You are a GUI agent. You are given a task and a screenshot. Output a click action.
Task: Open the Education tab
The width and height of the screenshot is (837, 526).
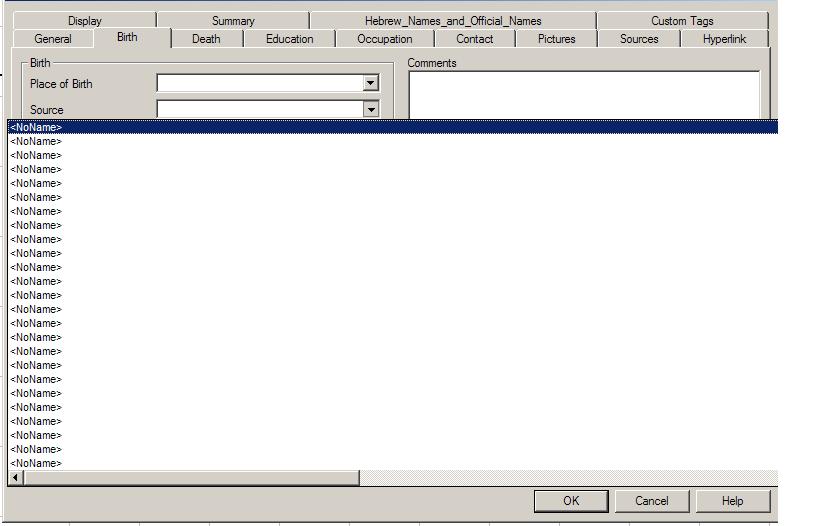pos(290,39)
